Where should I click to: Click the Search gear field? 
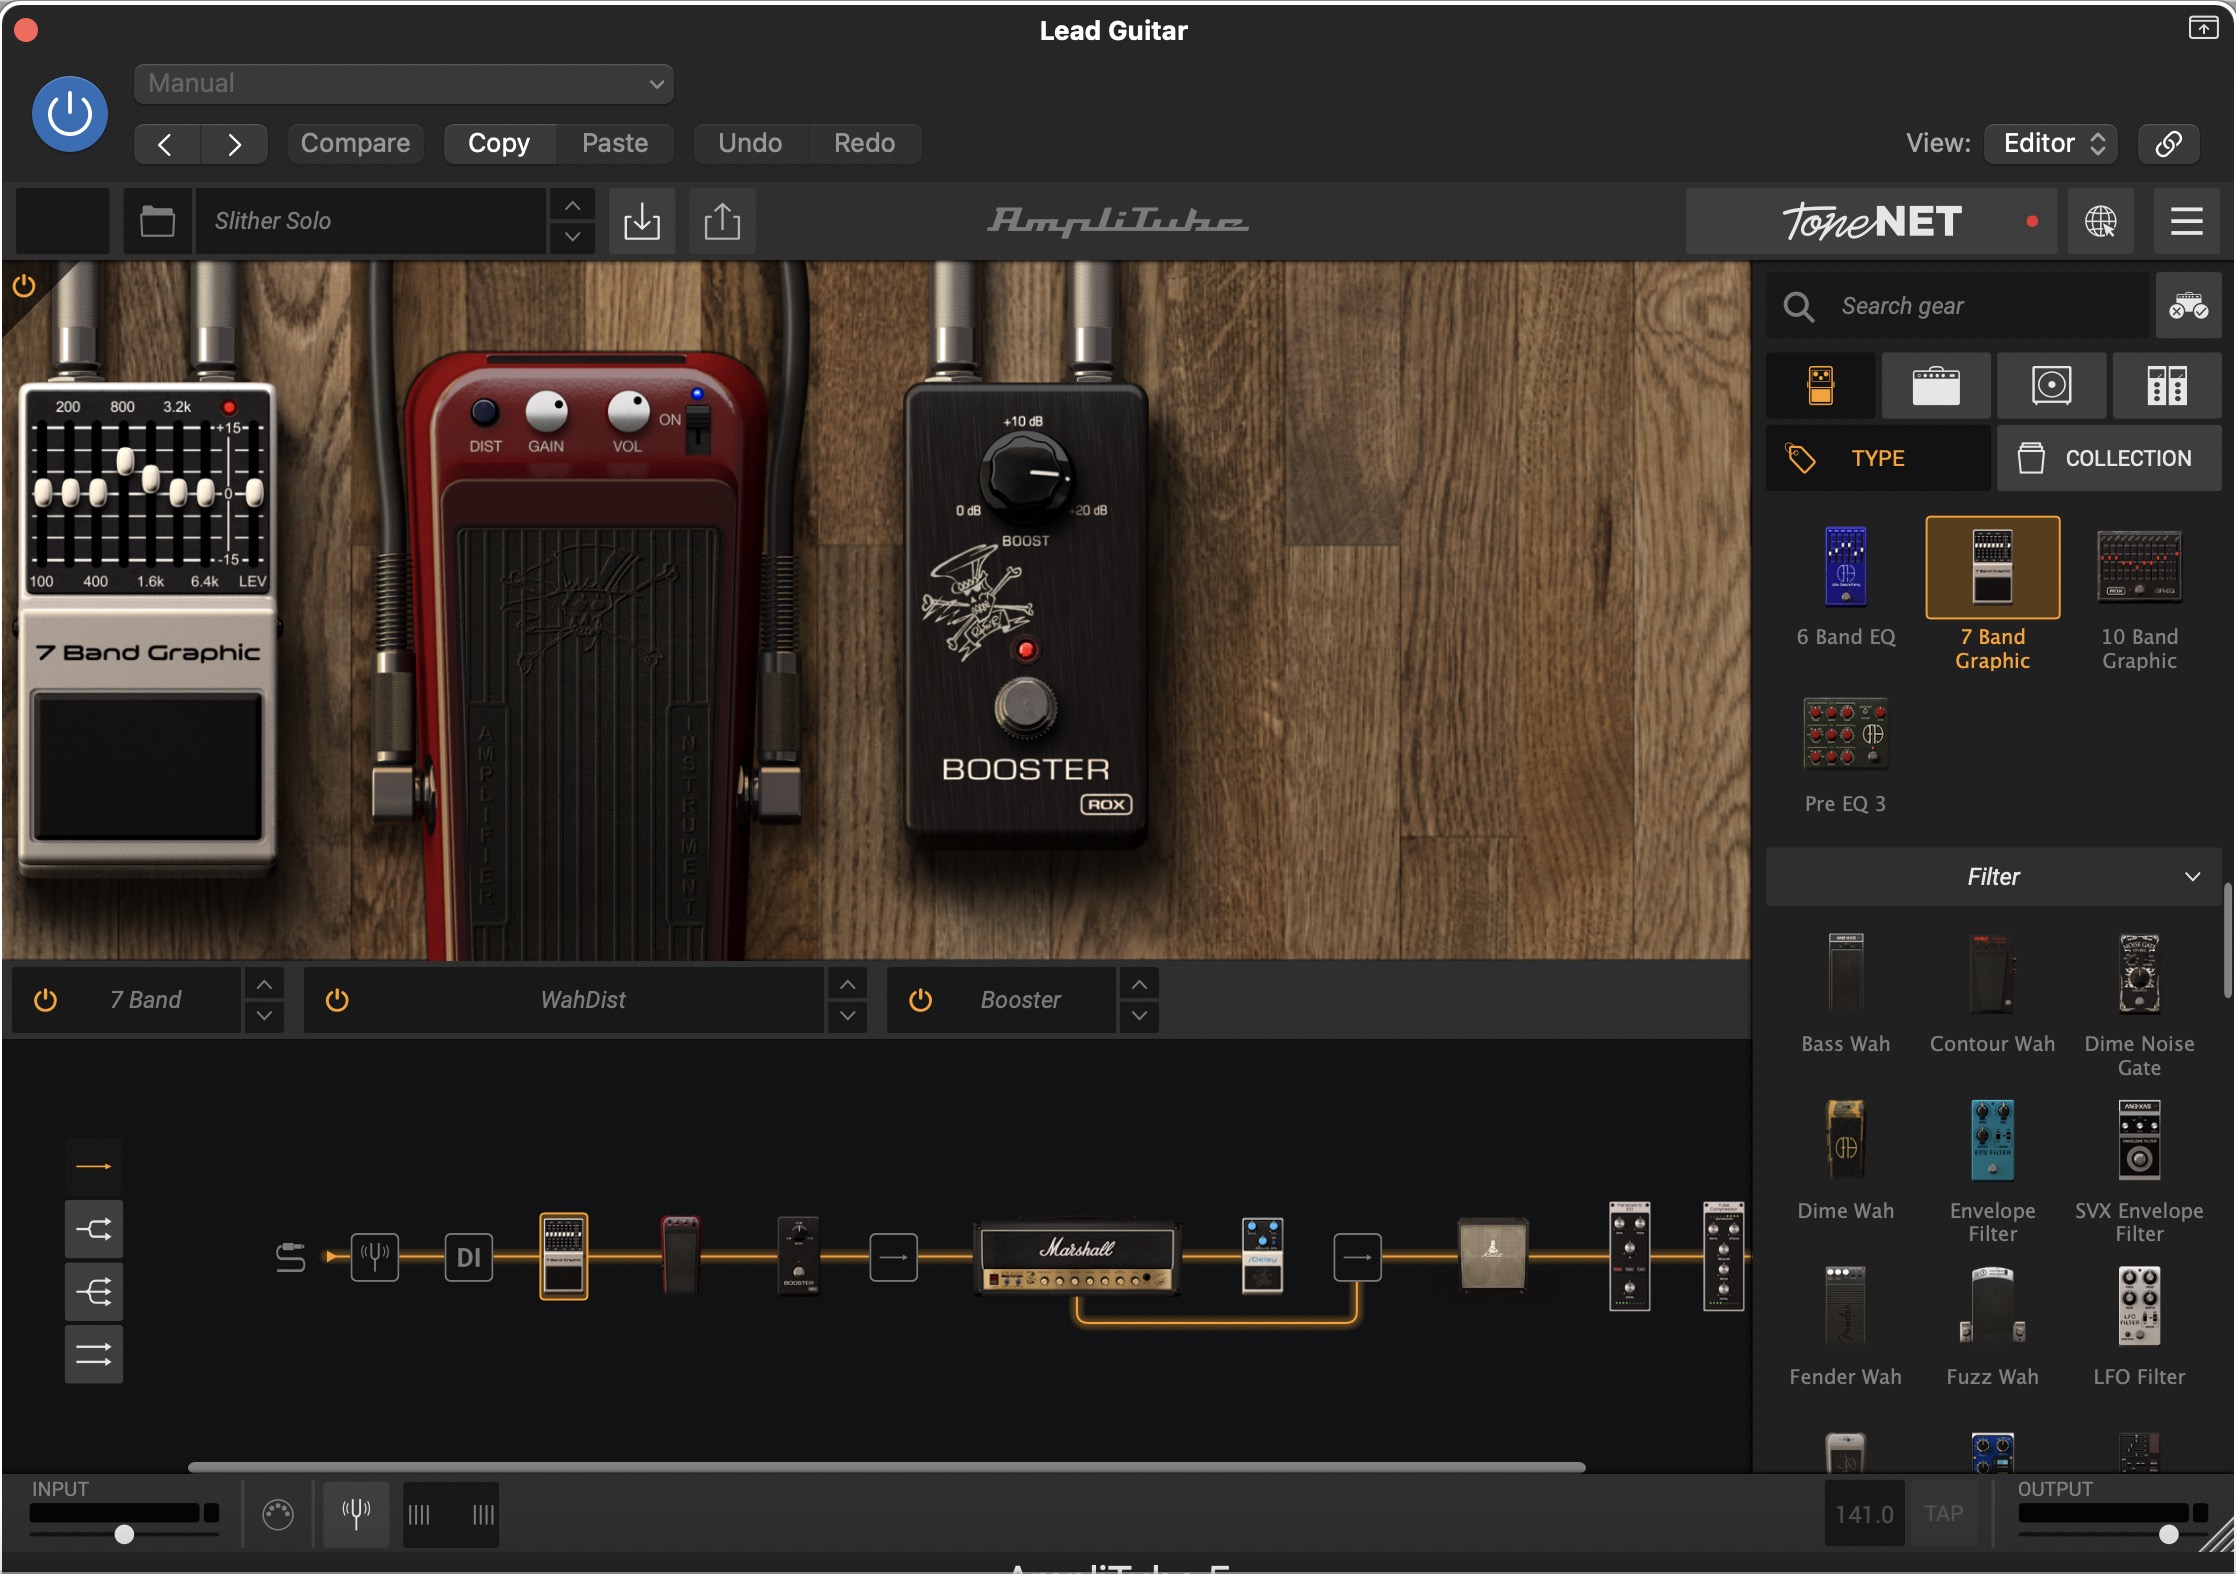pos(1958,306)
